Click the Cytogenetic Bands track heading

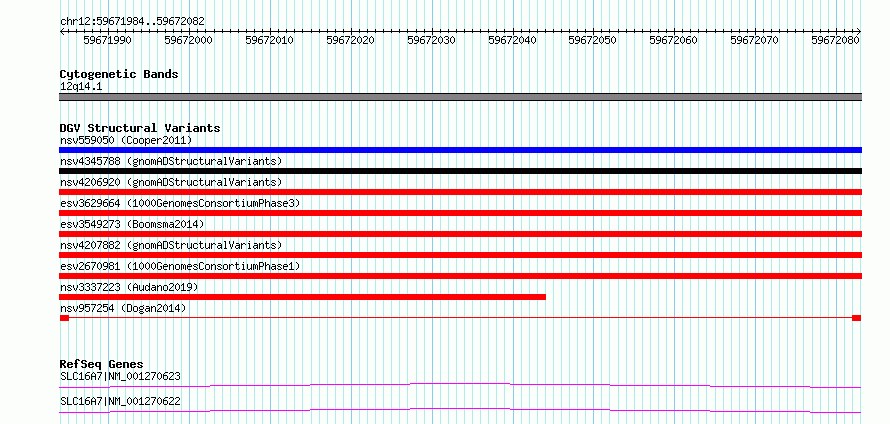click(119, 74)
